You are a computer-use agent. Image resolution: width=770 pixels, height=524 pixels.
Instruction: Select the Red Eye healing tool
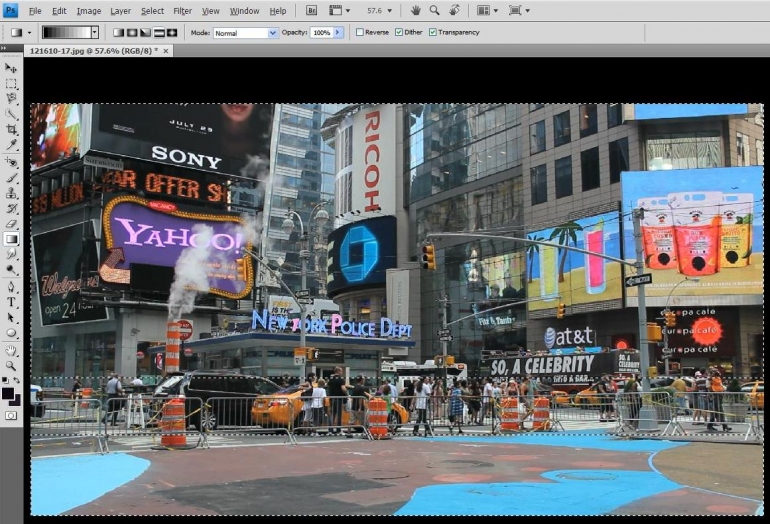coord(11,162)
